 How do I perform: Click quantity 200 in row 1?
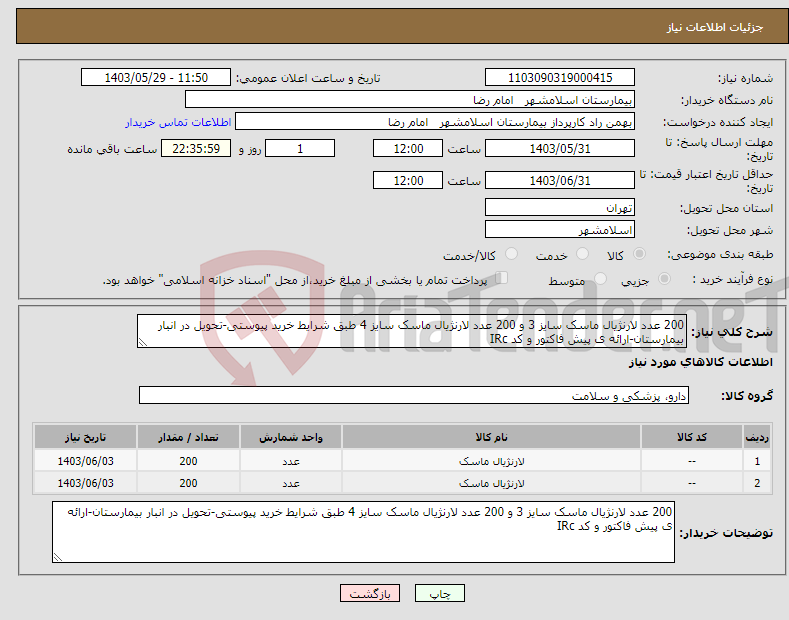point(188,461)
